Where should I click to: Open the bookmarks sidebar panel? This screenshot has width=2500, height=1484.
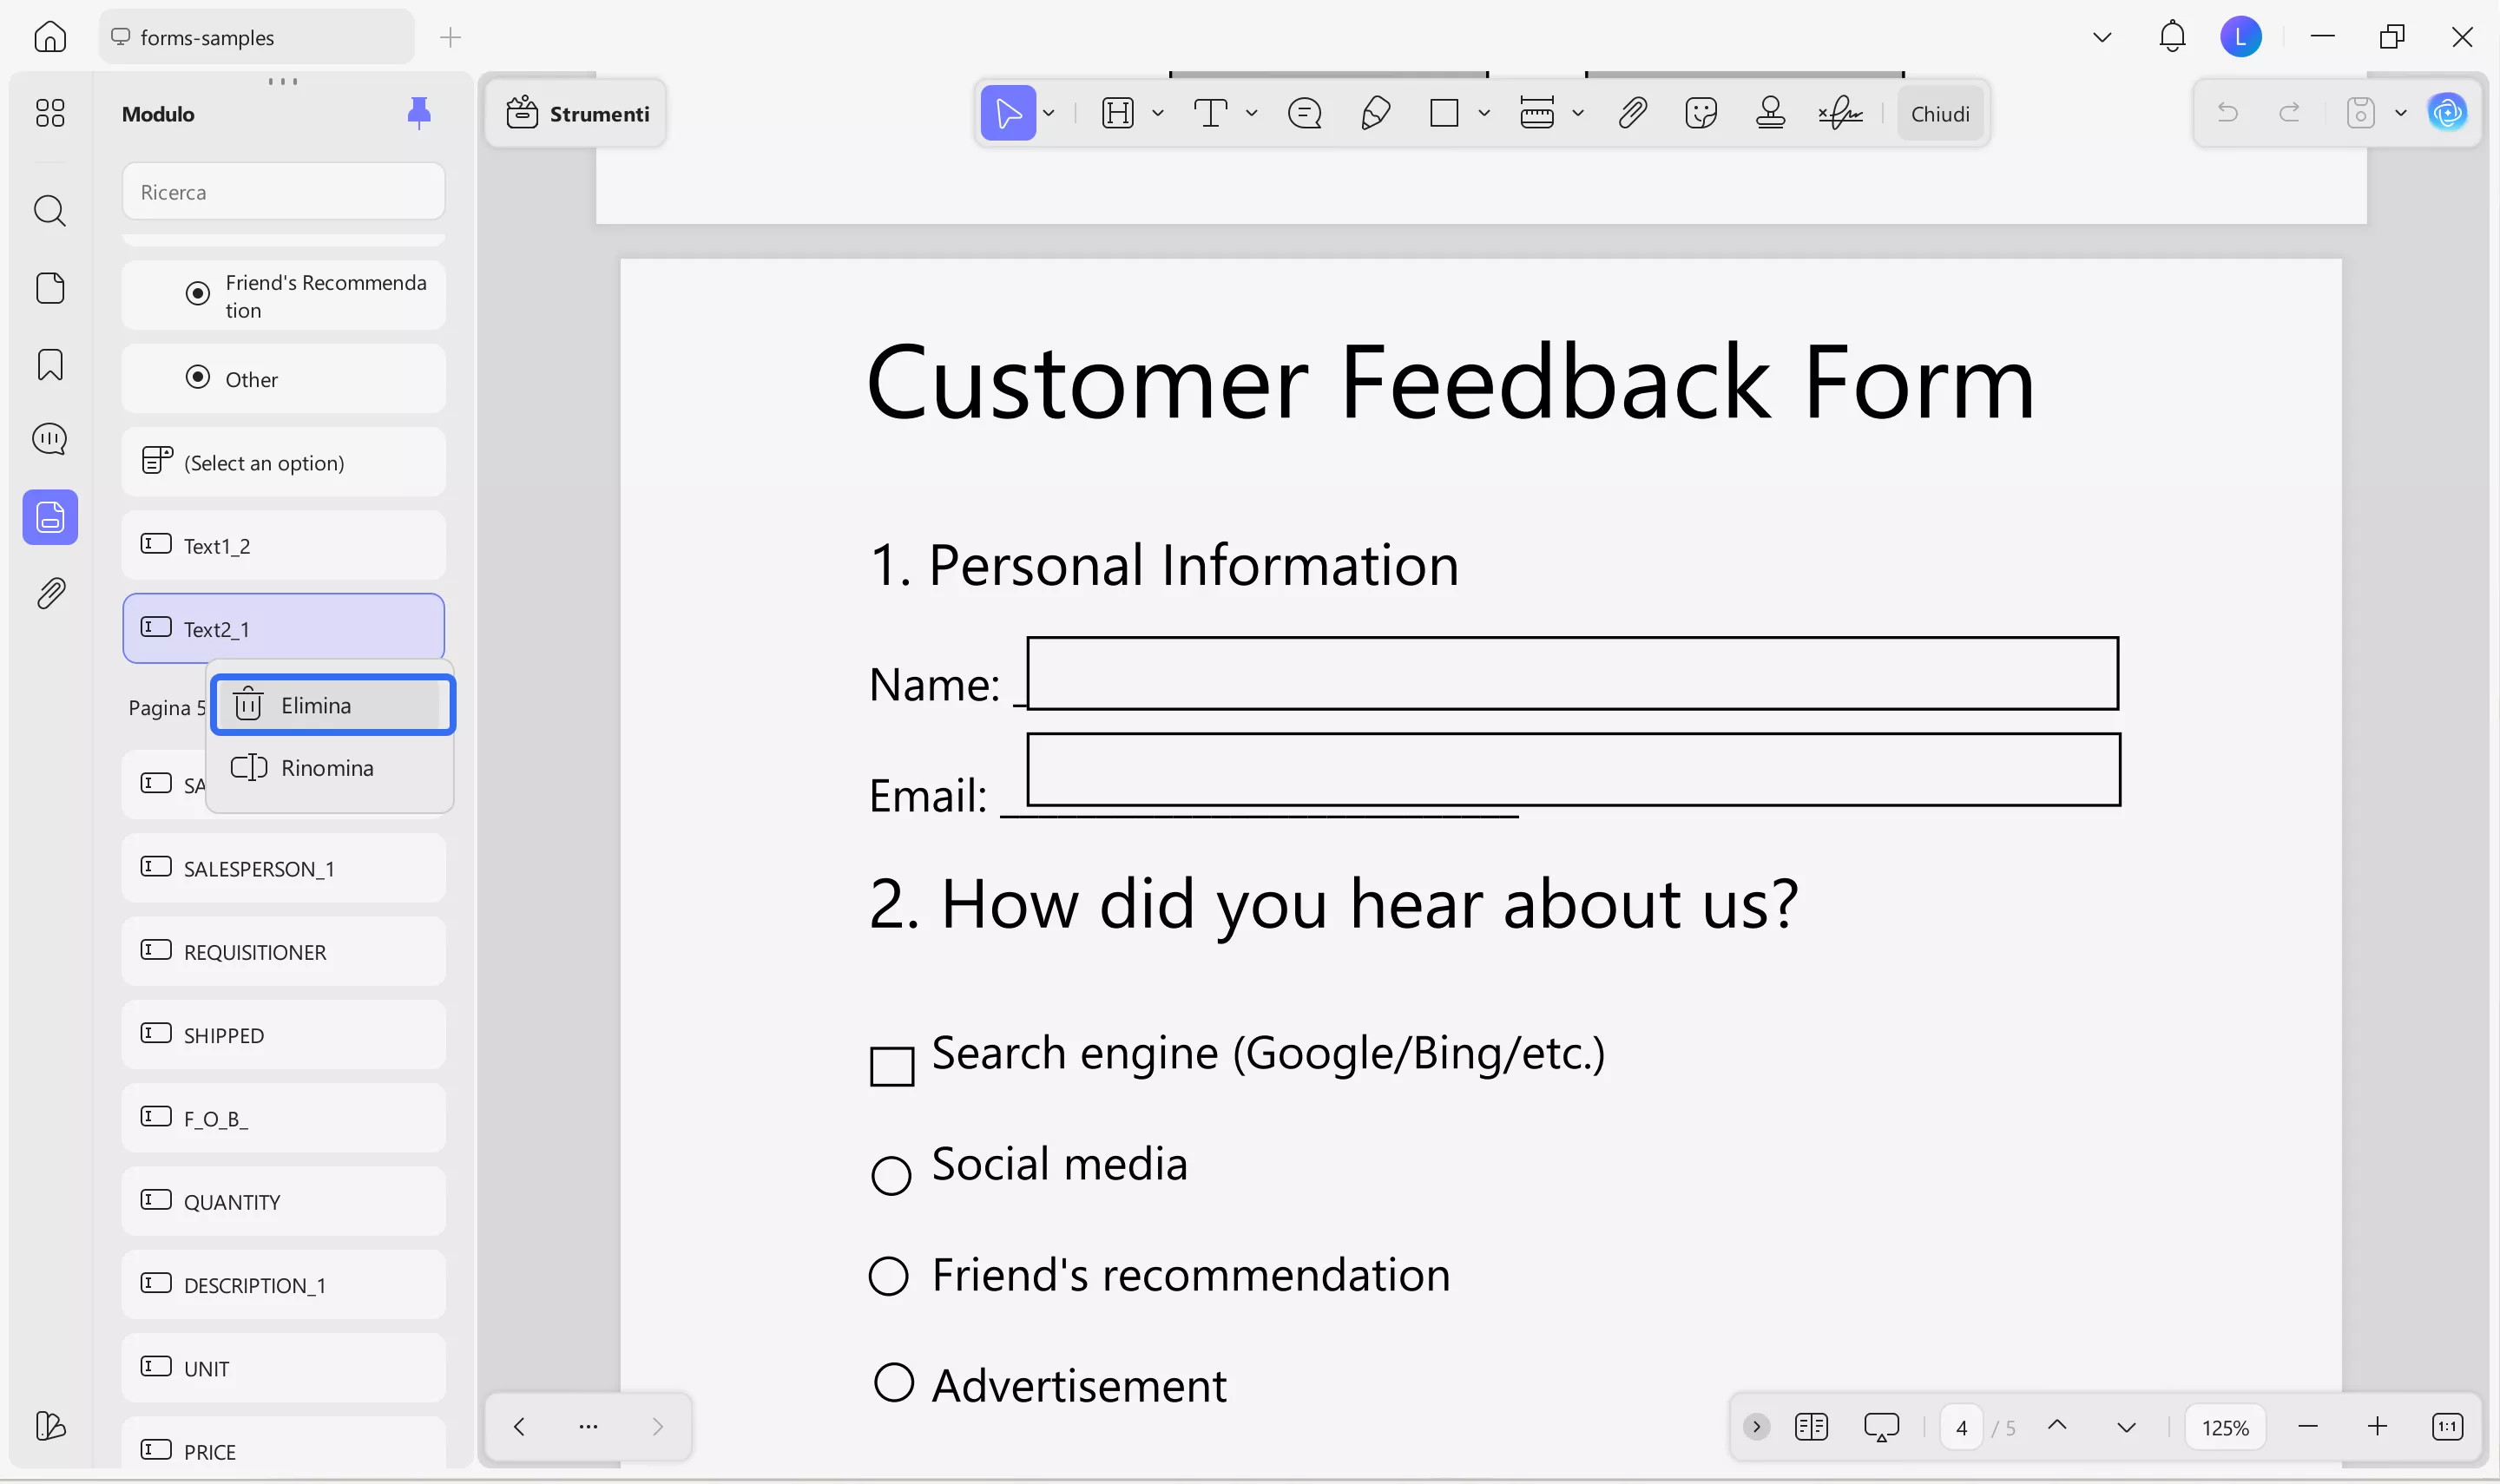(x=50, y=365)
